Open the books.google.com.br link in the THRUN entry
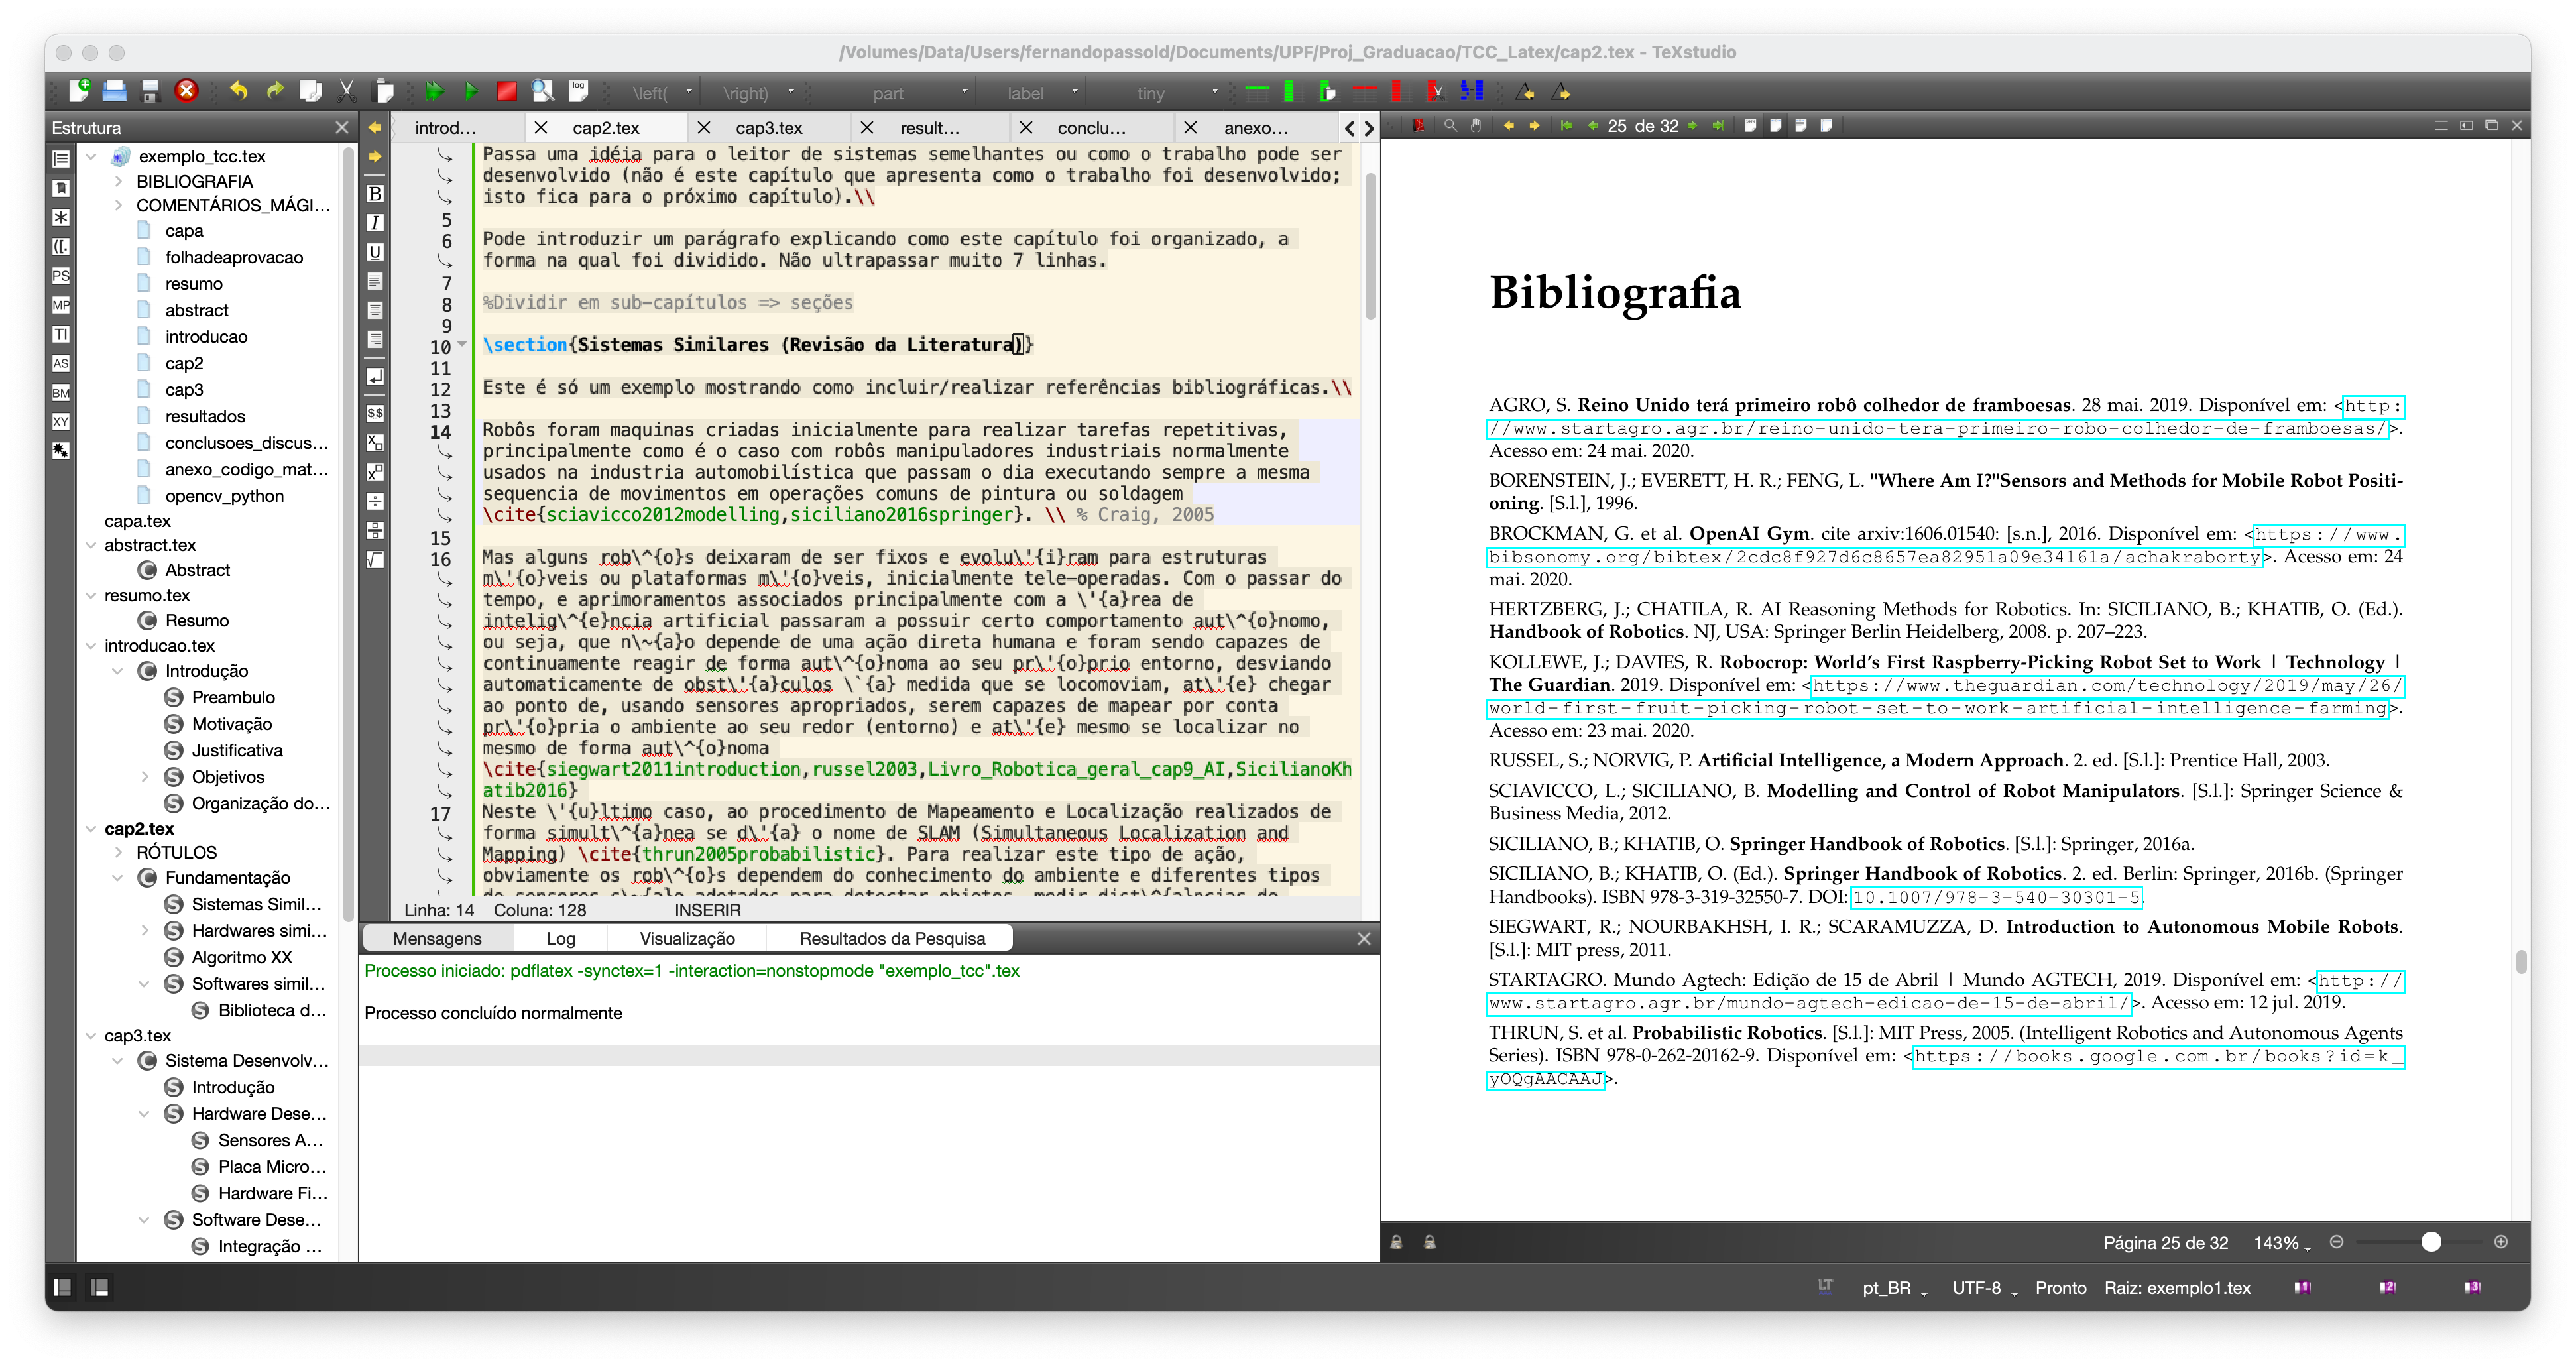 2158,1057
